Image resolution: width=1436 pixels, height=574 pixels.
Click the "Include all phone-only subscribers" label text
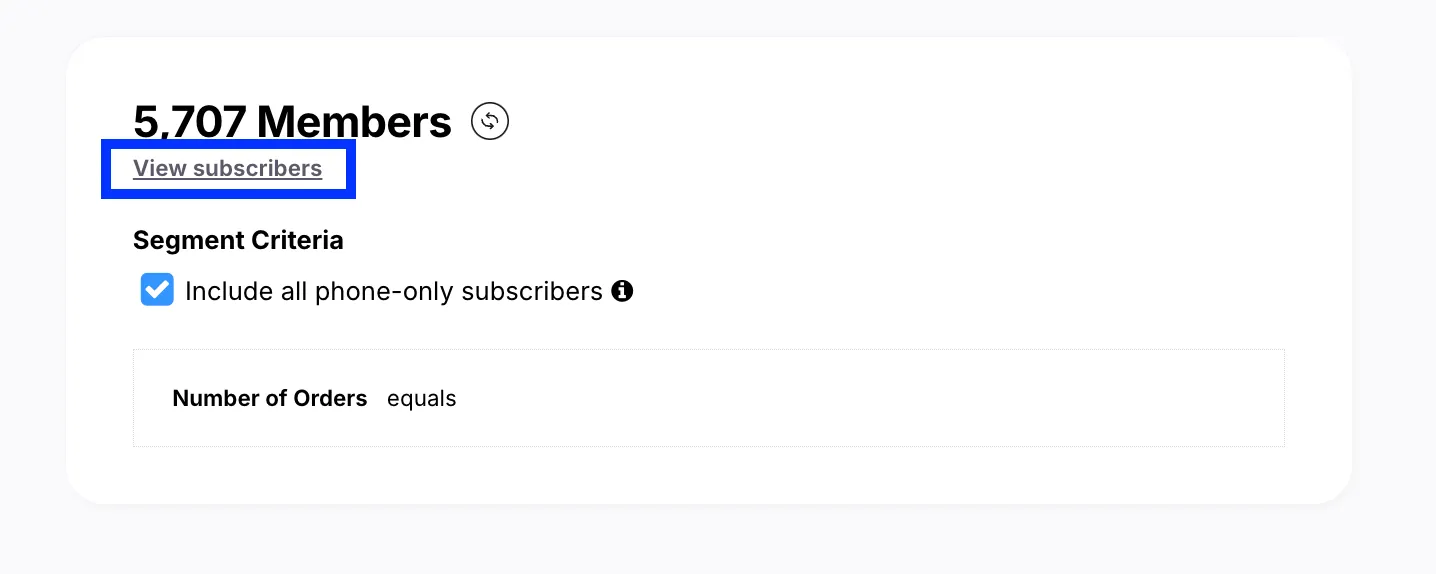coord(393,291)
